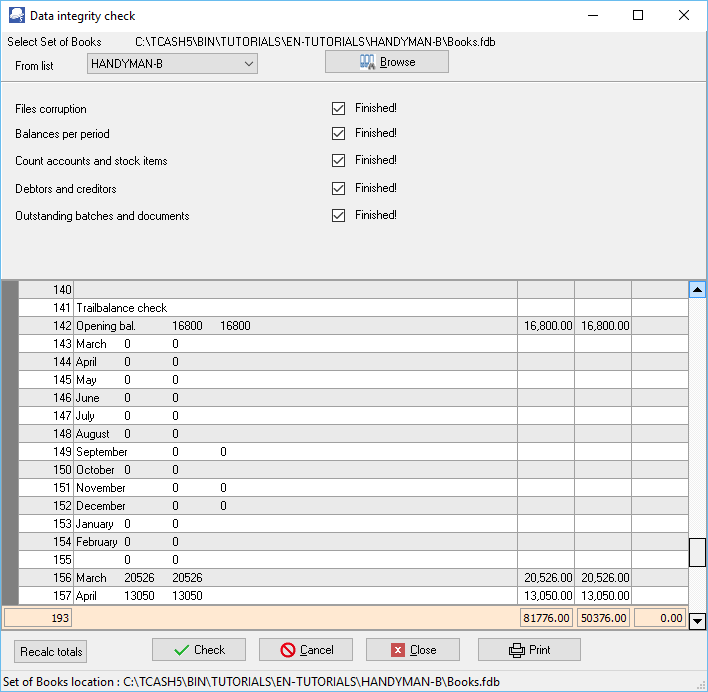Click the Close button with red X icon
The width and height of the screenshot is (708, 692).
412,650
